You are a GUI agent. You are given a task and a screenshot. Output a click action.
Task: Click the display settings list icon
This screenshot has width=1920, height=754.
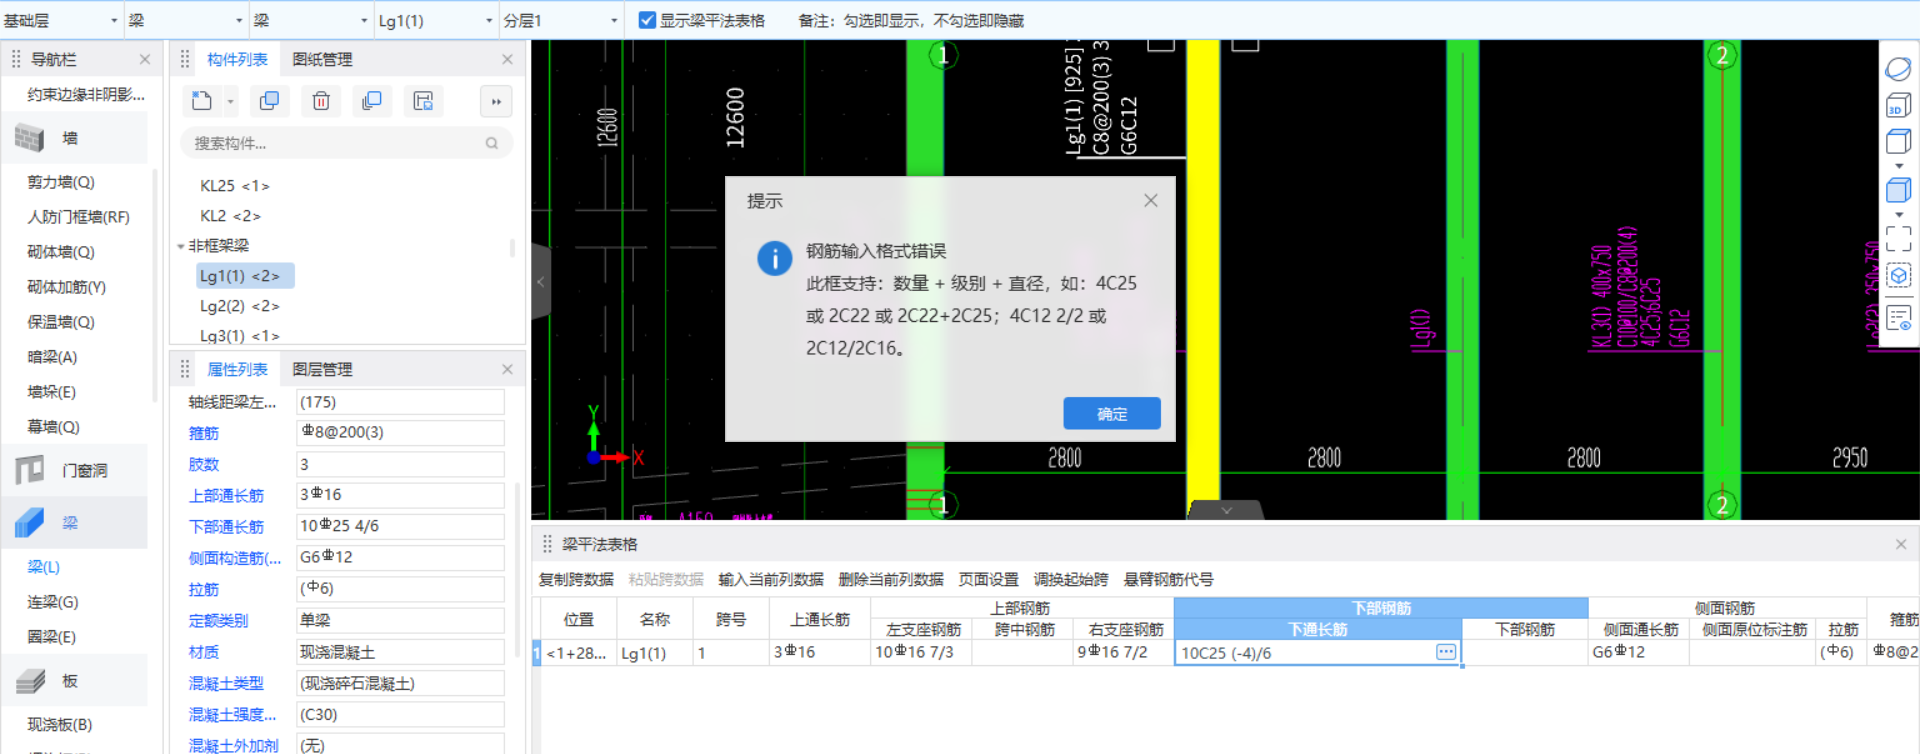pos(1898,318)
